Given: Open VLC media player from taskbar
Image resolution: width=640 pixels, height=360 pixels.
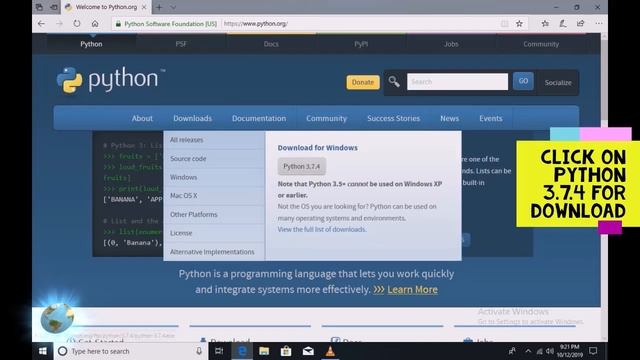Looking at the screenshot, I should pyautogui.click(x=330, y=351).
